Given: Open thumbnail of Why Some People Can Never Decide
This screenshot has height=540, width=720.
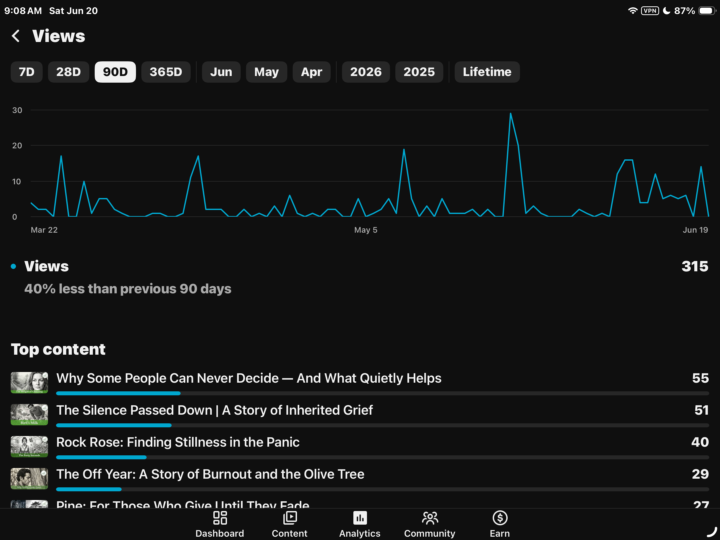Looking at the screenshot, I should 29,382.
